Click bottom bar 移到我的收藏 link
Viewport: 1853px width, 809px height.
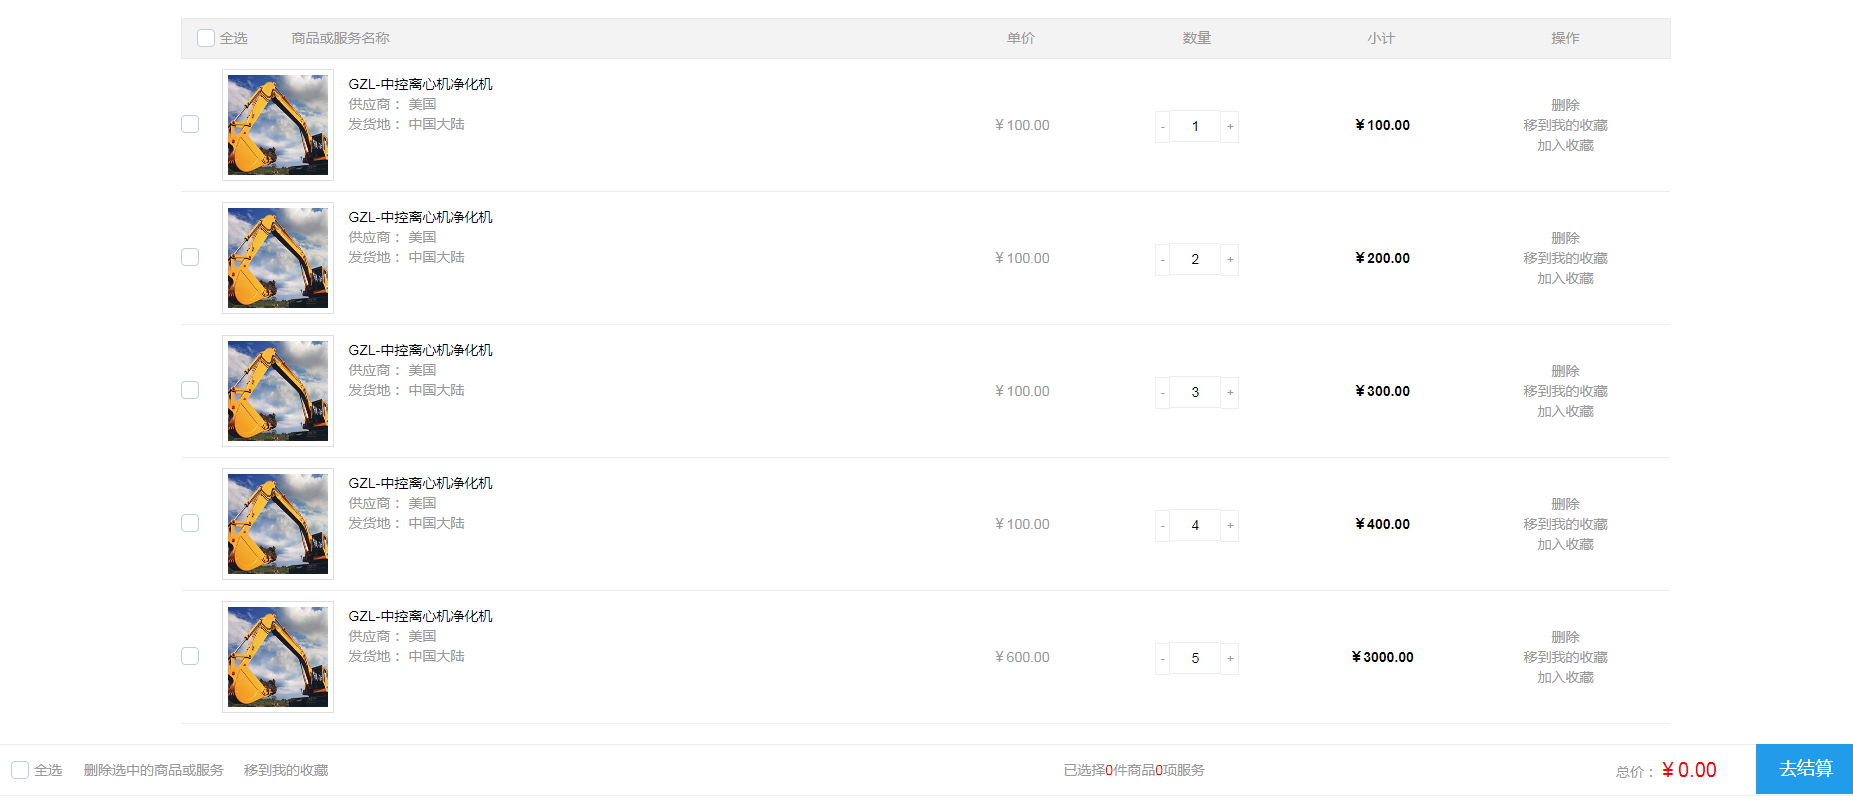tap(286, 770)
